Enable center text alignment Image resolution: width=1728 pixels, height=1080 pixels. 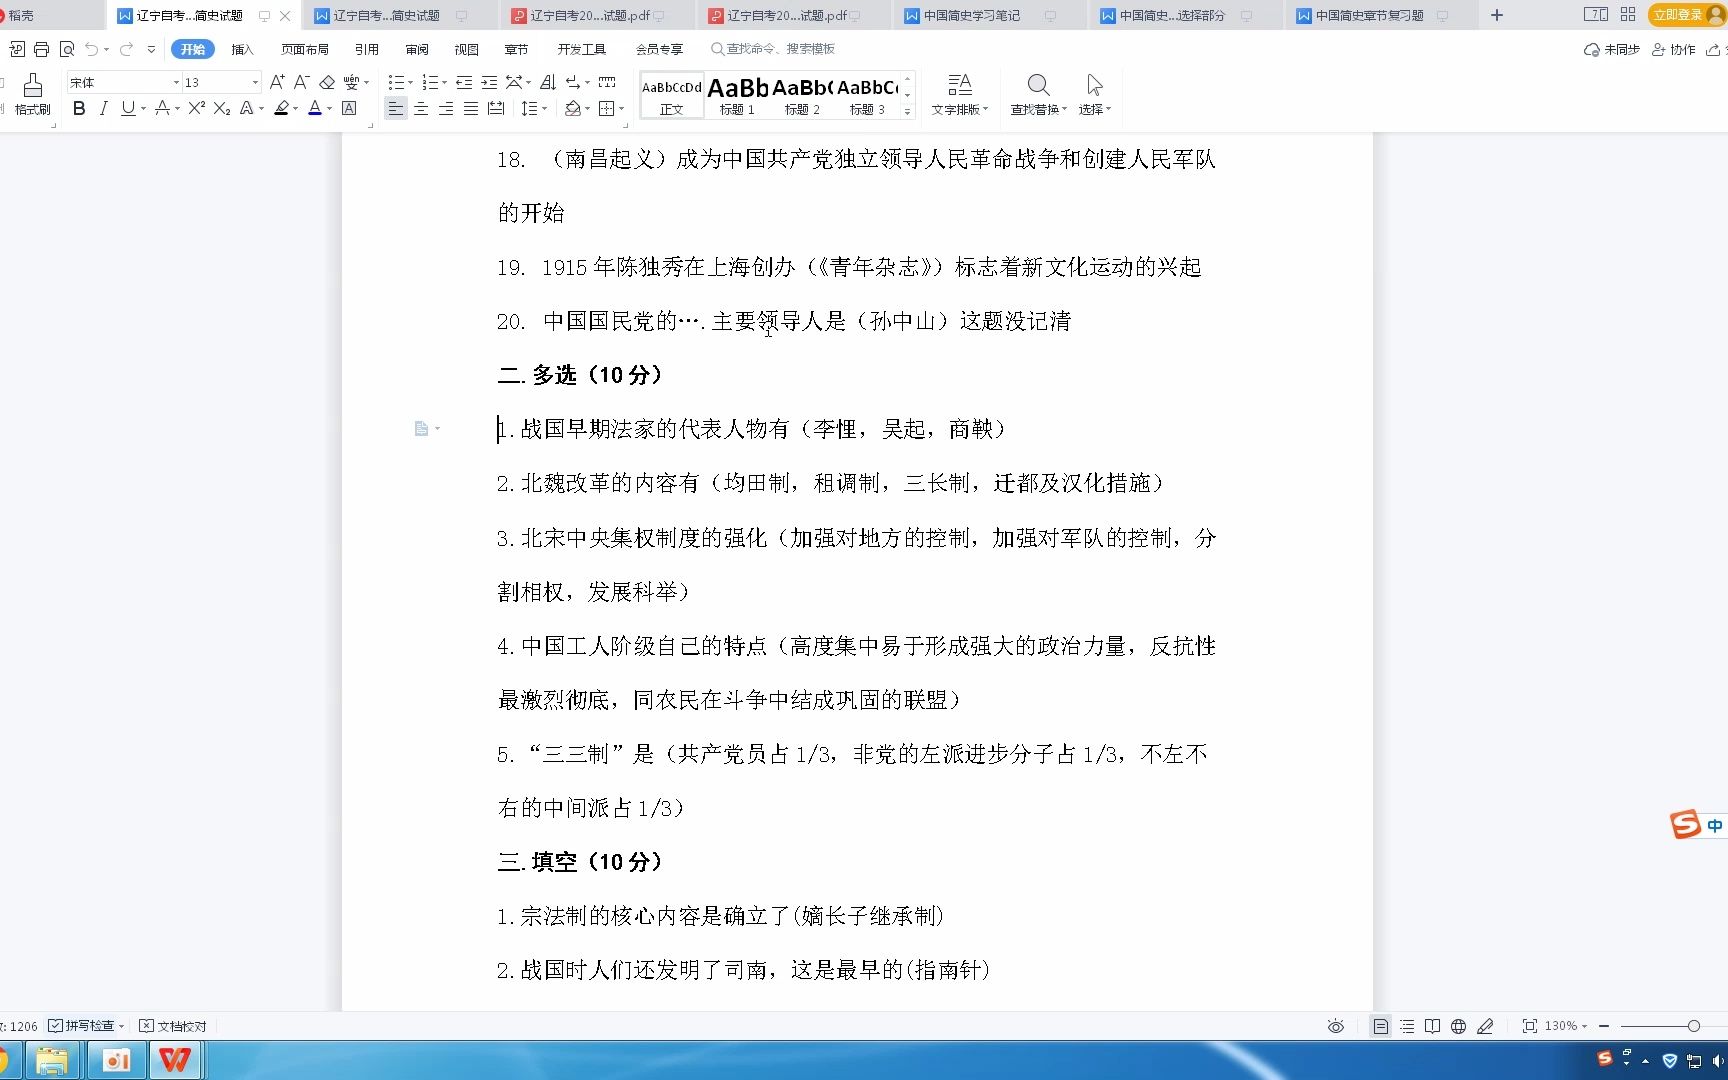pyautogui.click(x=421, y=108)
